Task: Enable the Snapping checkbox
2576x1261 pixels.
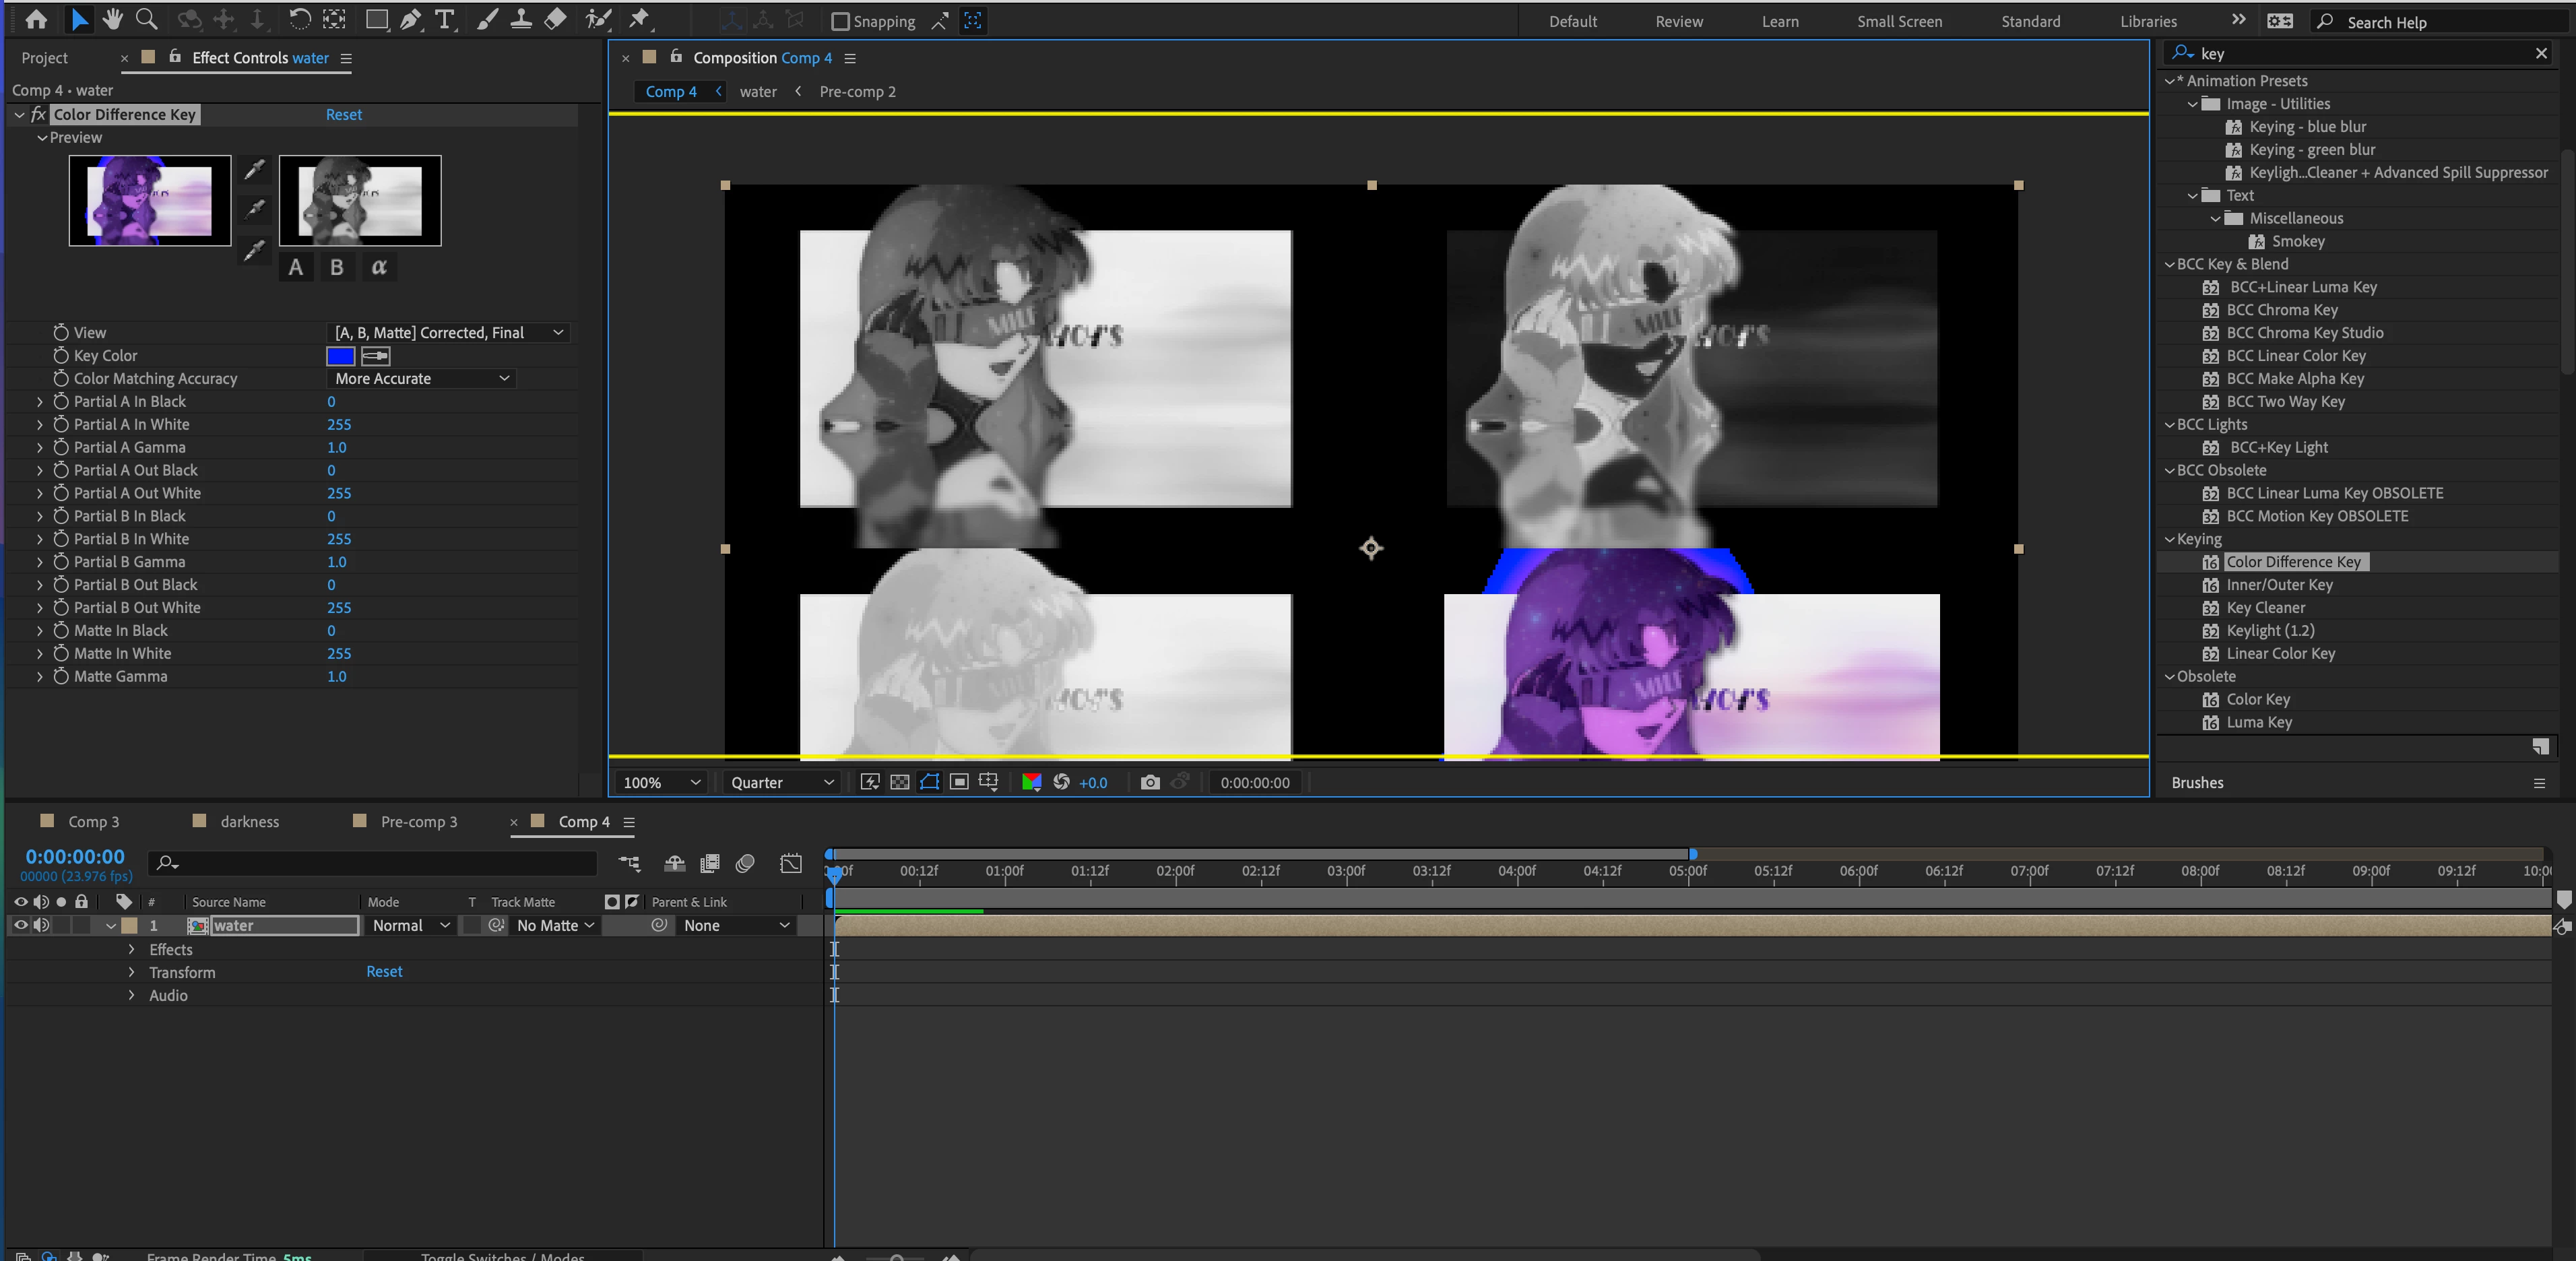Action: (x=841, y=21)
